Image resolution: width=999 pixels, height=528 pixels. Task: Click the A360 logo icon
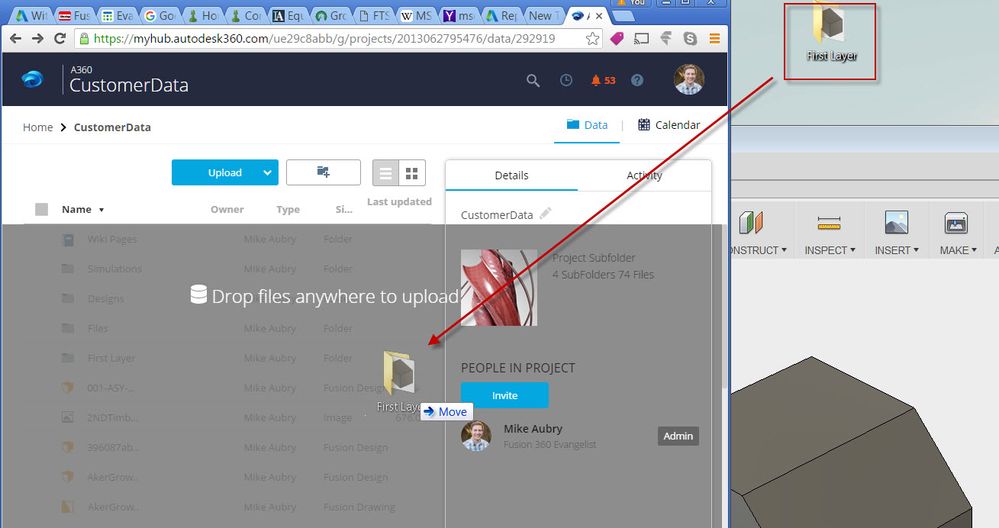[32, 79]
